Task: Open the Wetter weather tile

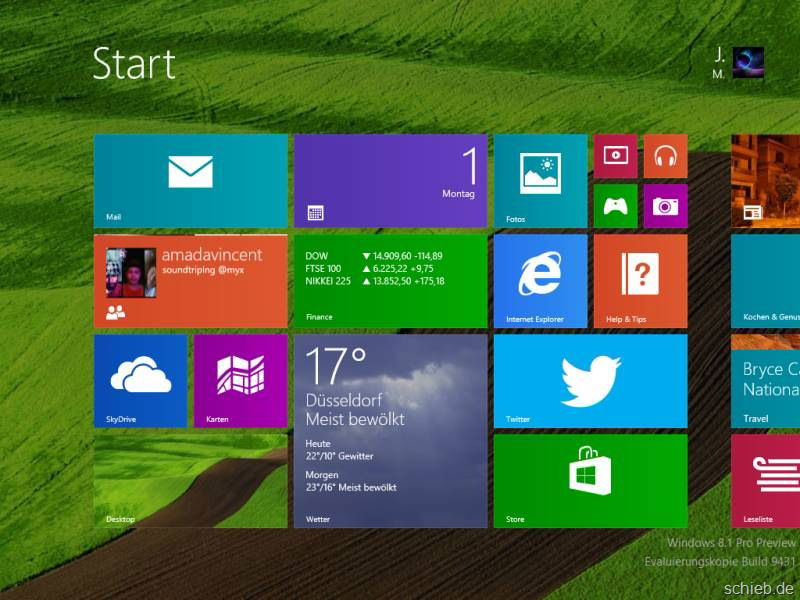Action: pyautogui.click(x=391, y=431)
